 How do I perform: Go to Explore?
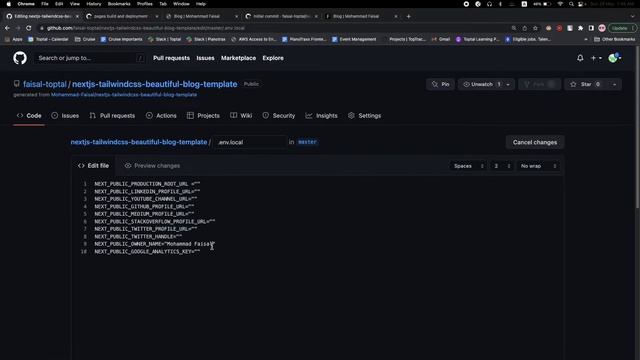(273, 58)
